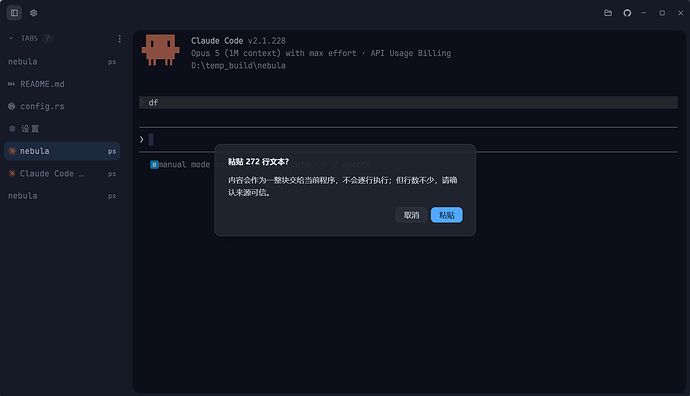Screen dimensions: 690x396
Task: Click the Claude icon on active nebula tab
Action: click(12, 151)
